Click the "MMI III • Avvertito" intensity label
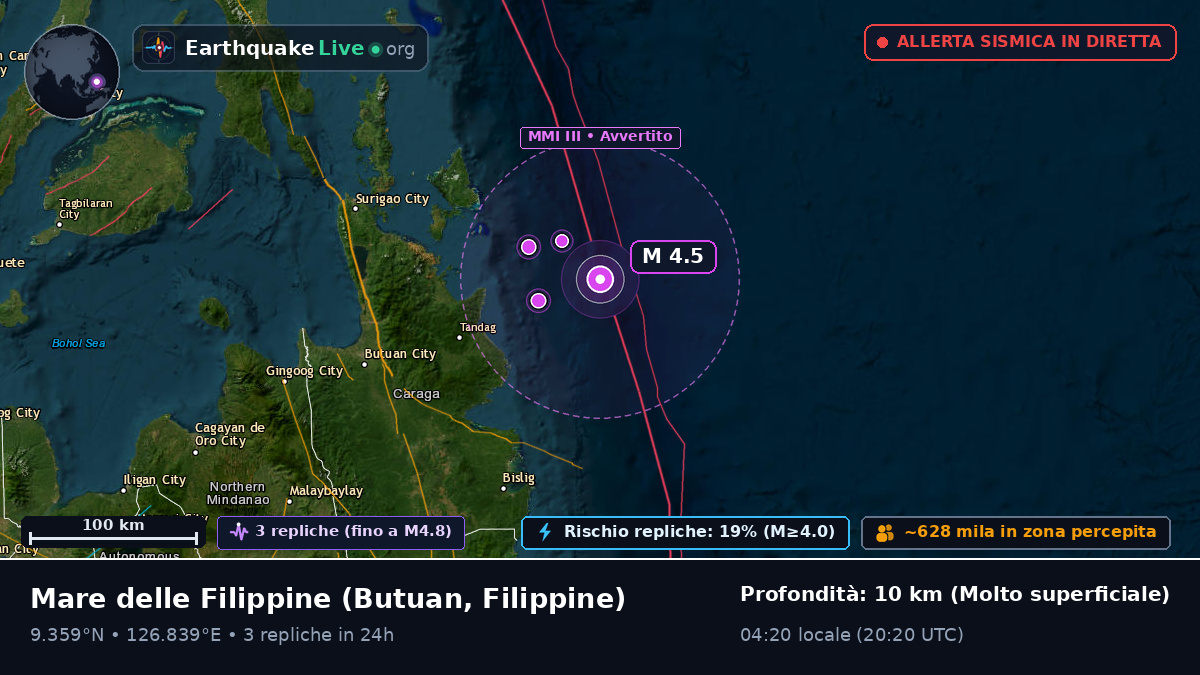This screenshot has height=675, width=1200. click(600, 137)
